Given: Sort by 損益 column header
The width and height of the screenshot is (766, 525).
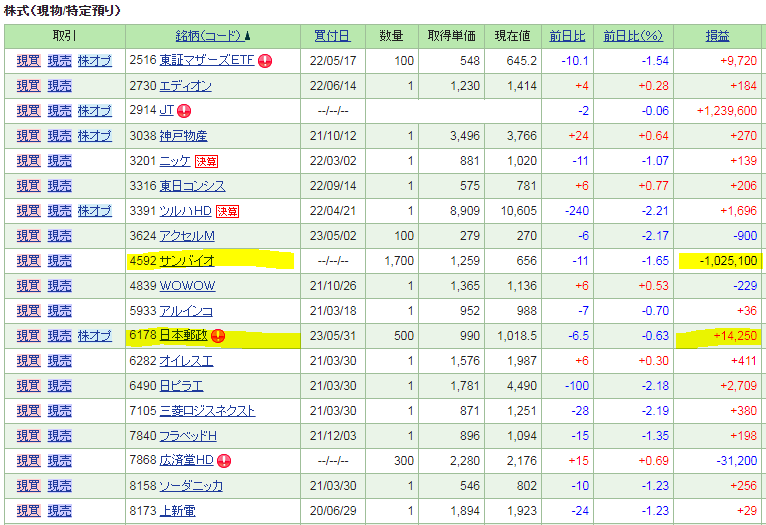Looking at the screenshot, I should tap(717, 36).
